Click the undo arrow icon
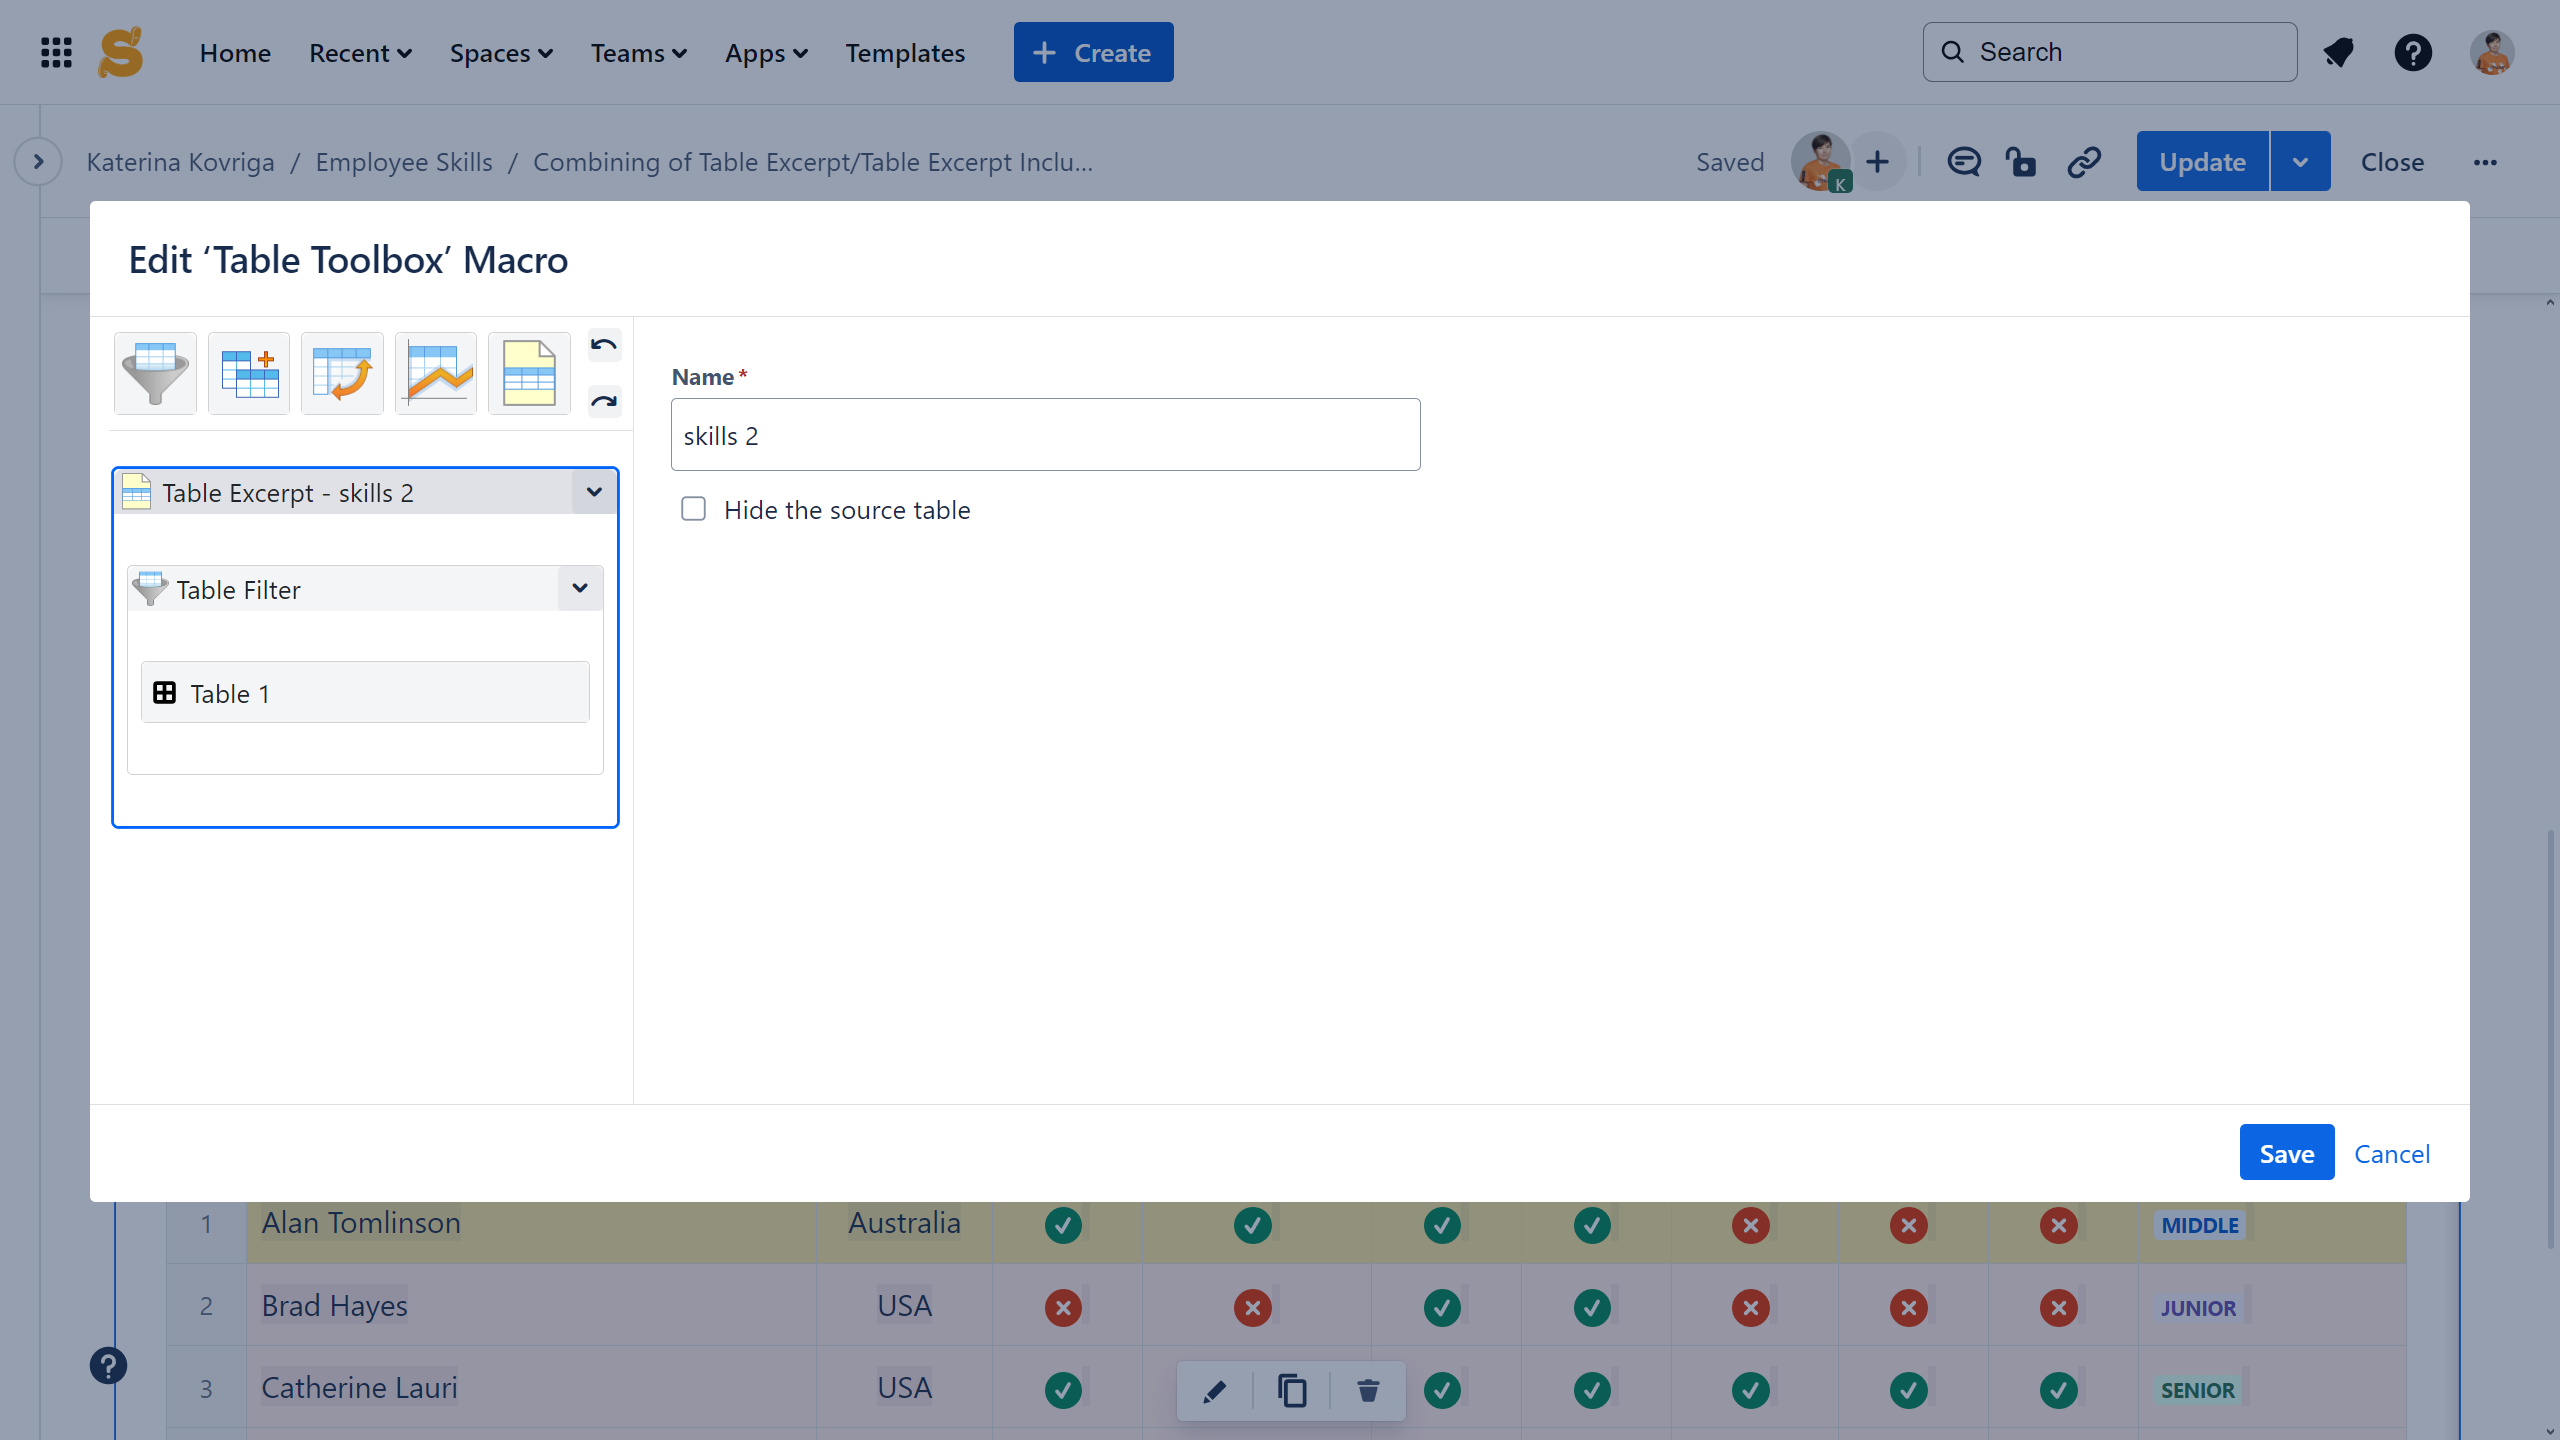This screenshot has height=1440, width=2560. (x=604, y=346)
